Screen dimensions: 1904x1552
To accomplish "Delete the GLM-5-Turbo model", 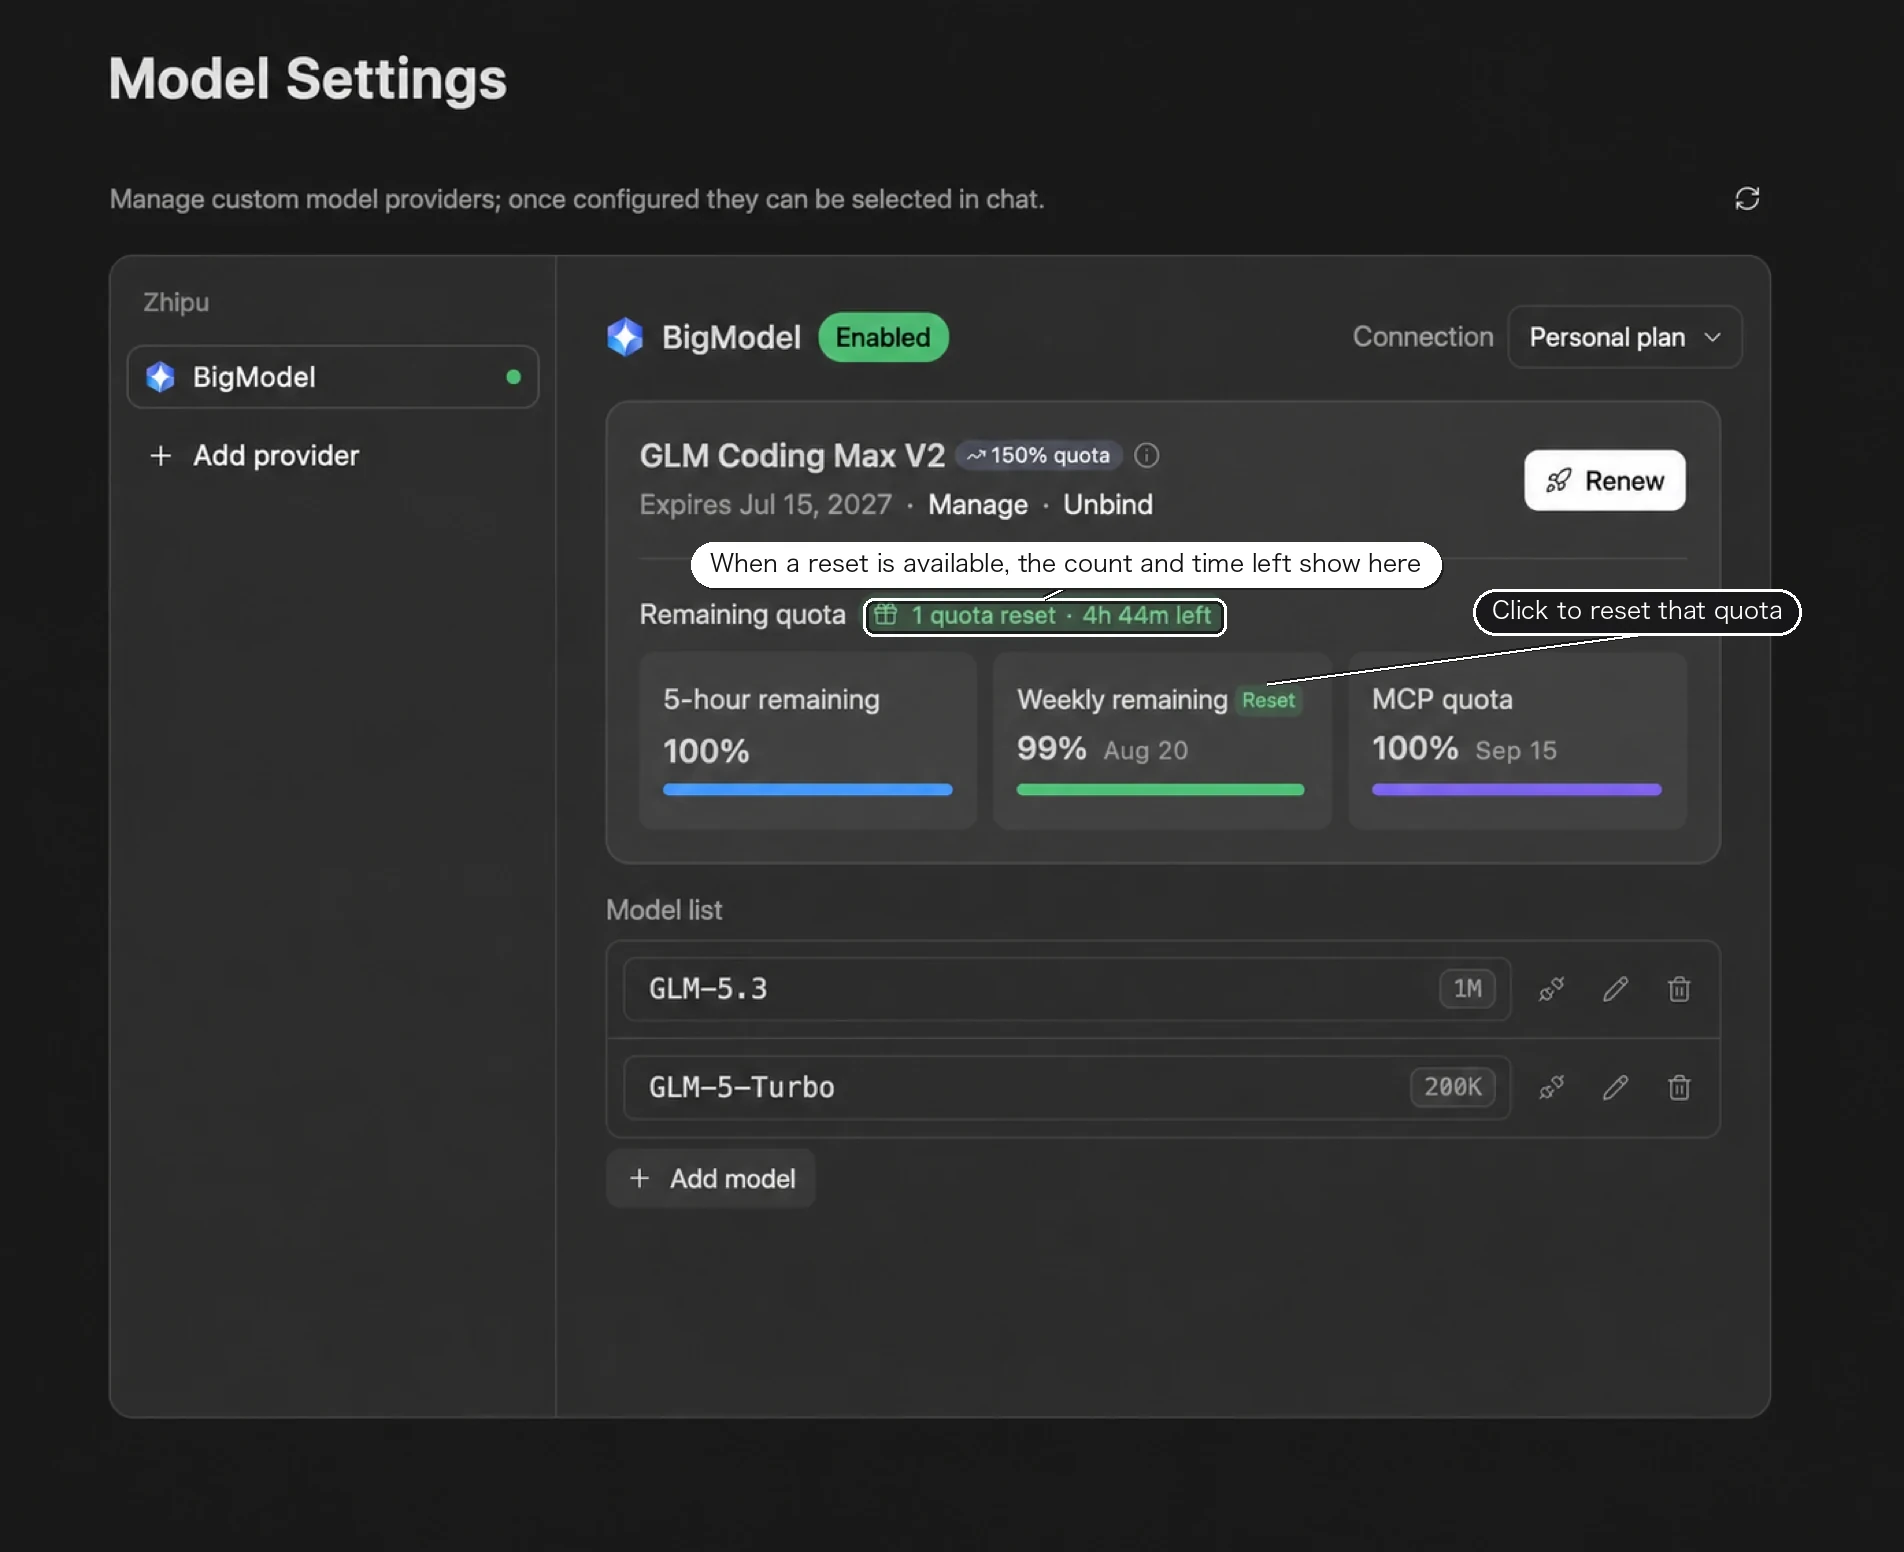I will (x=1679, y=1087).
